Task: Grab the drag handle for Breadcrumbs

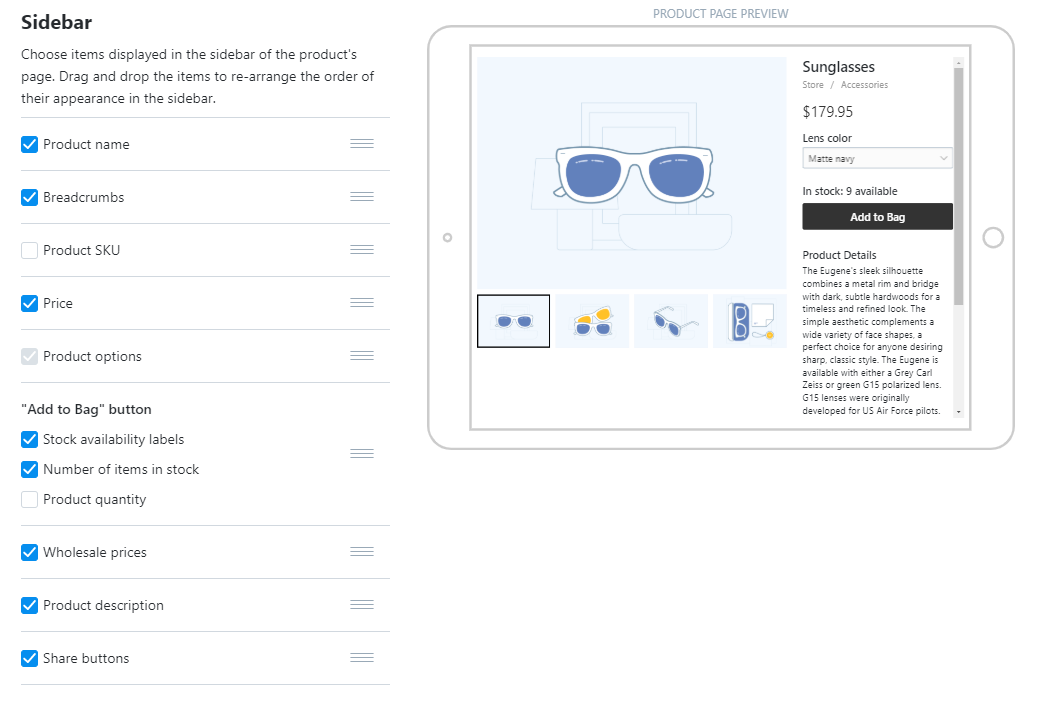Action: [362, 196]
